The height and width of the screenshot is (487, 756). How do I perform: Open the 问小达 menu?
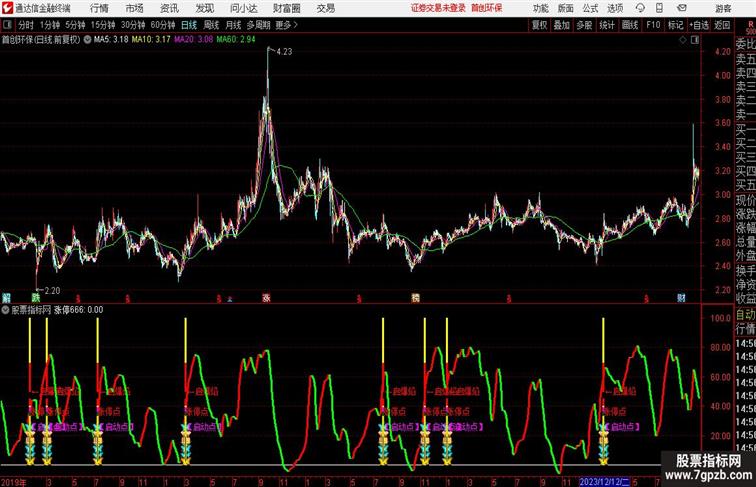tap(243, 8)
